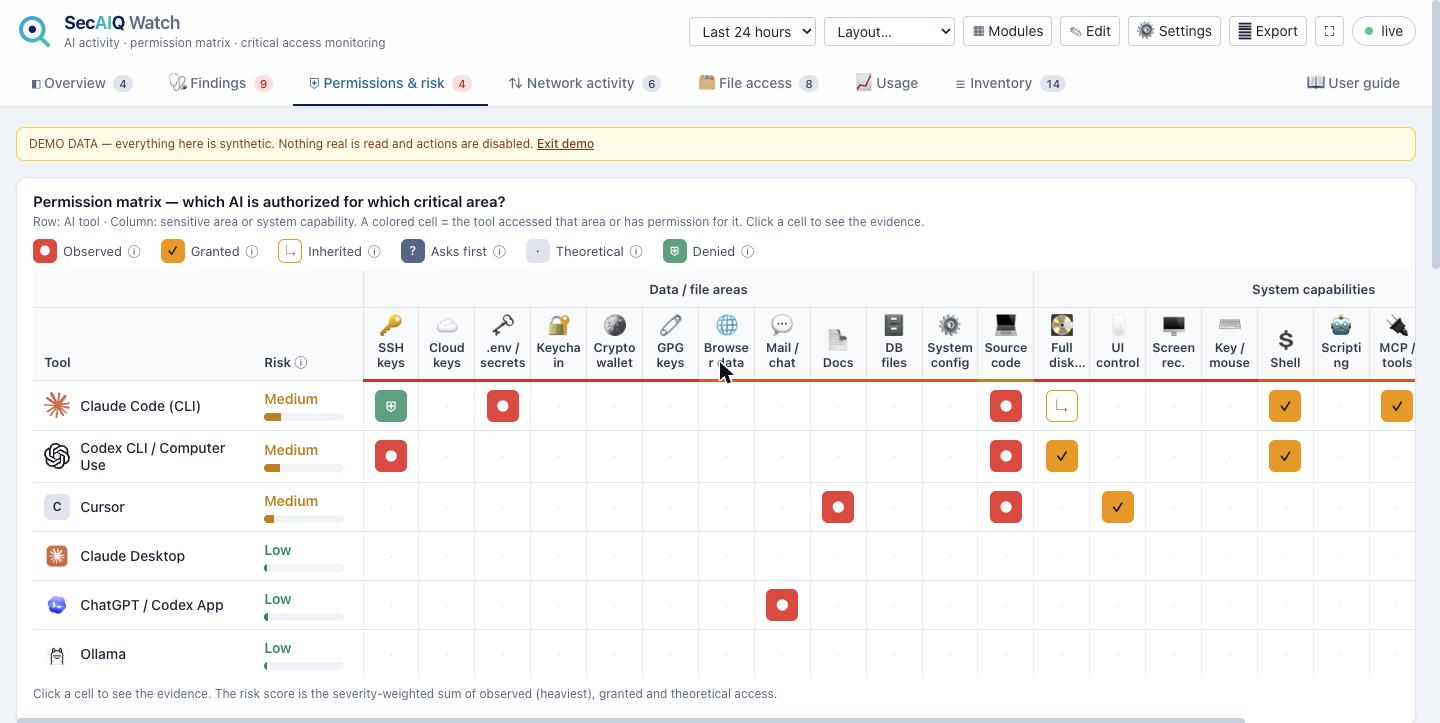Click Claude Code denied SSH keys cell

(x=391, y=406)
